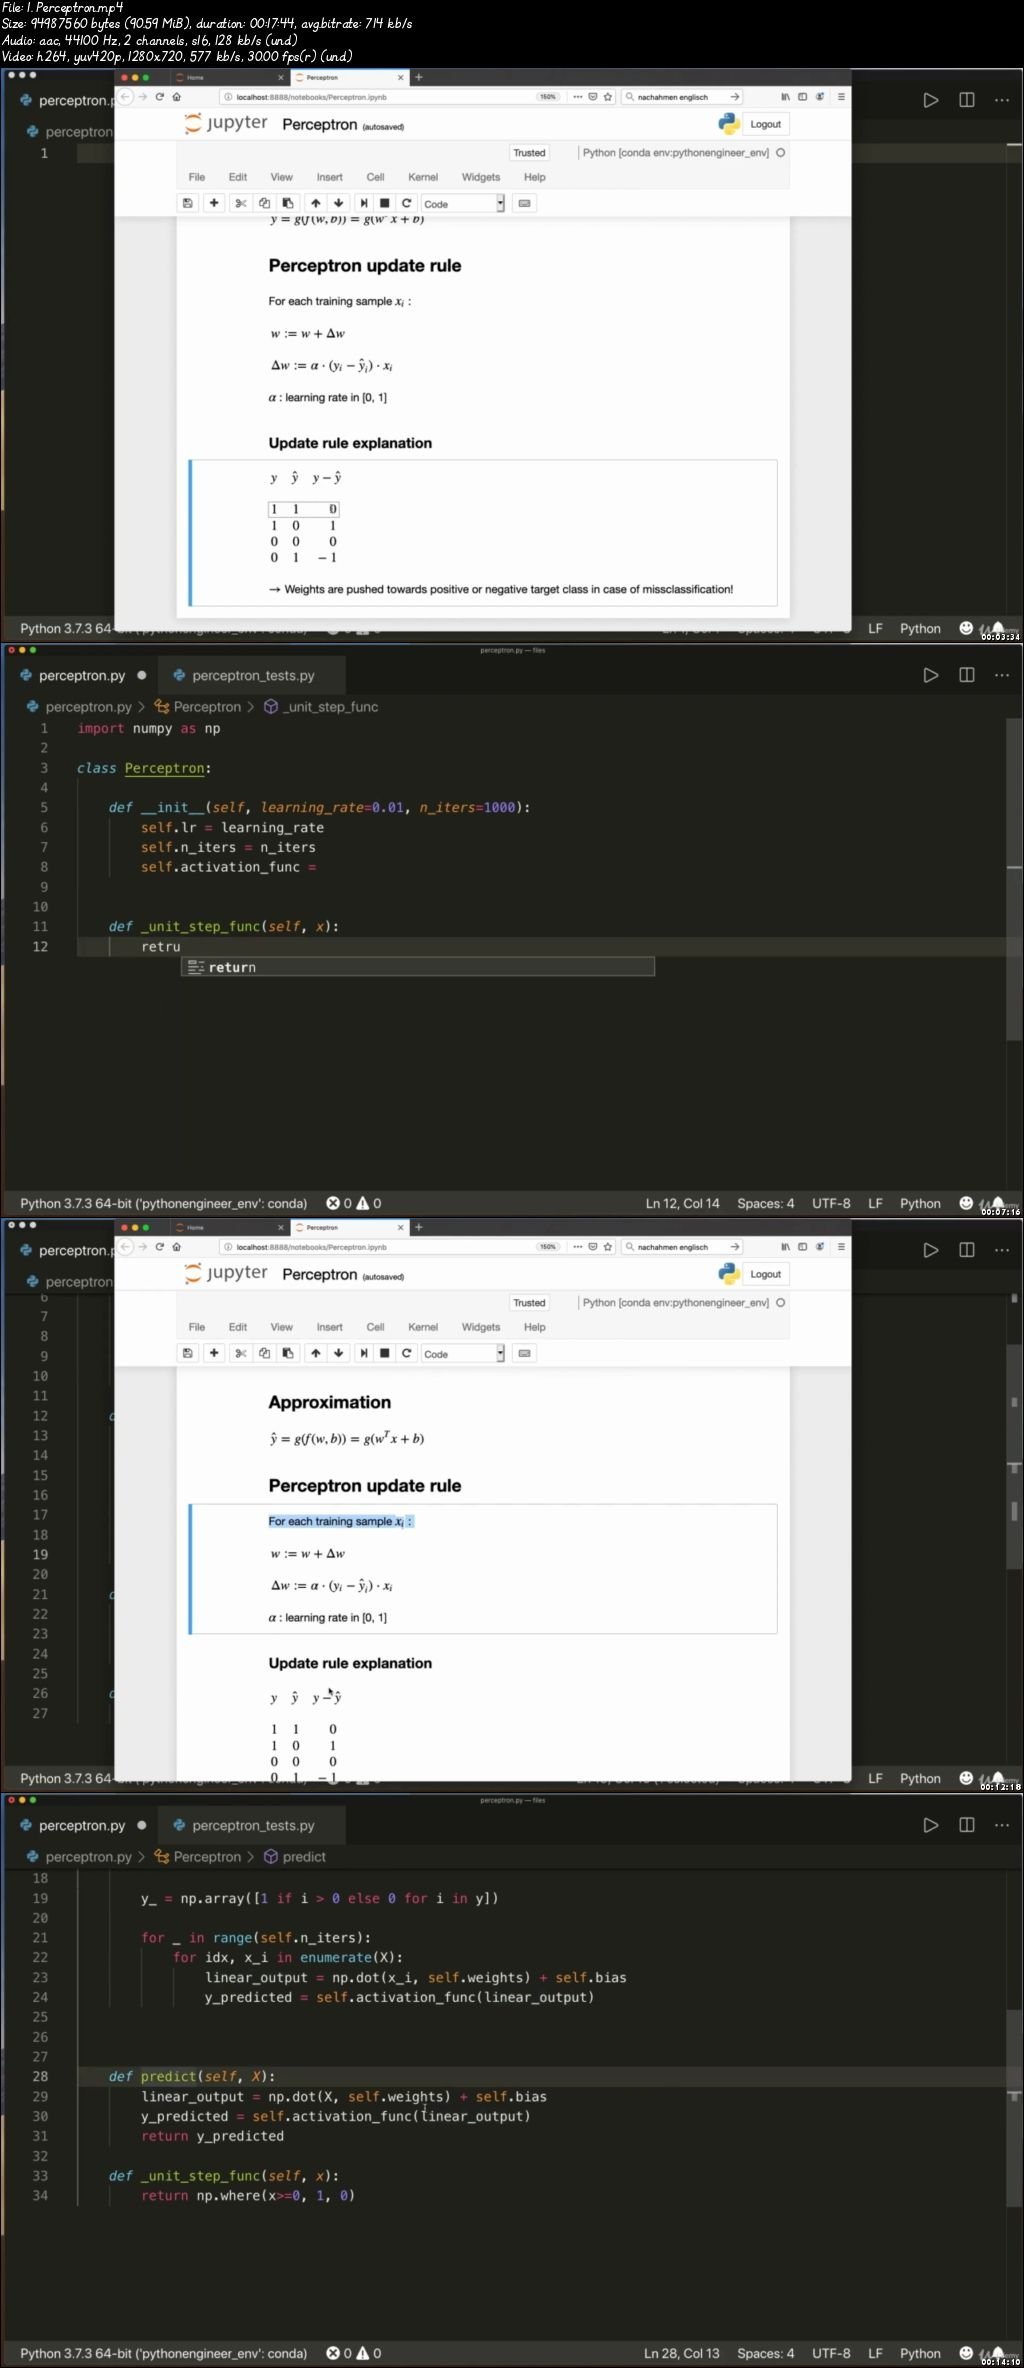In 00:03:34 frame, select 'Weights are pushed' cell
The height and width of the screenshot is (2368, 1024).
pyautogui.click(x=483, y=533)
